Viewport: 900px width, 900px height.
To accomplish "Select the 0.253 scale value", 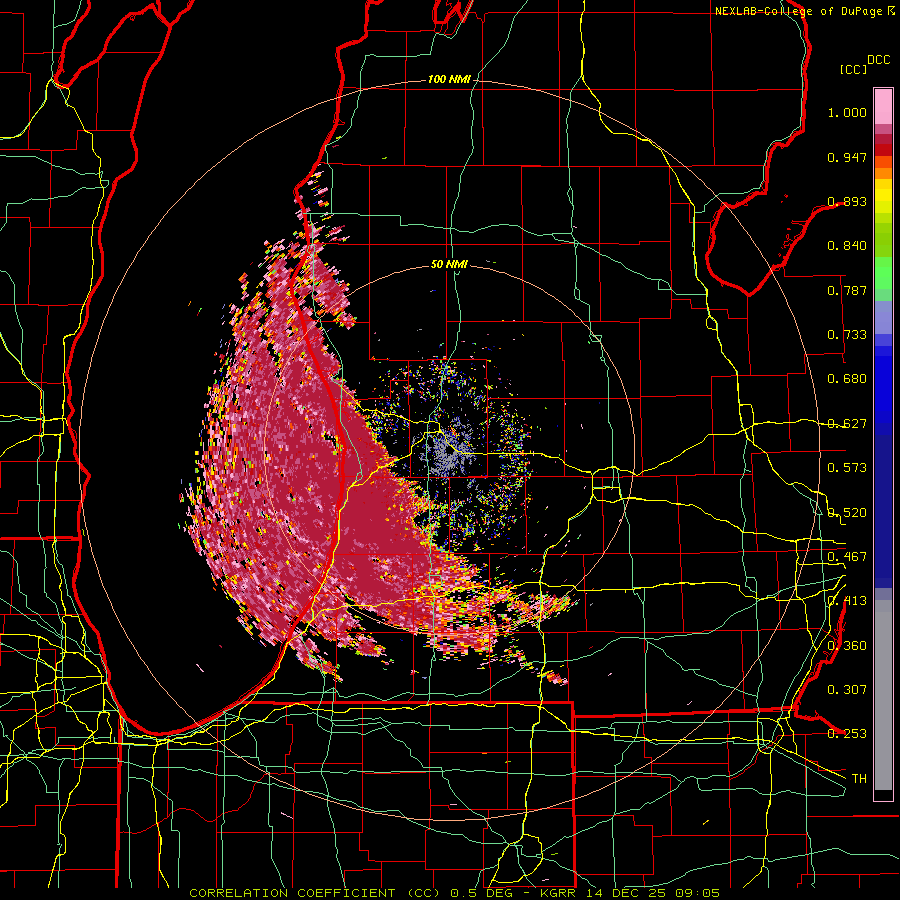I will [x=847, y=734].
